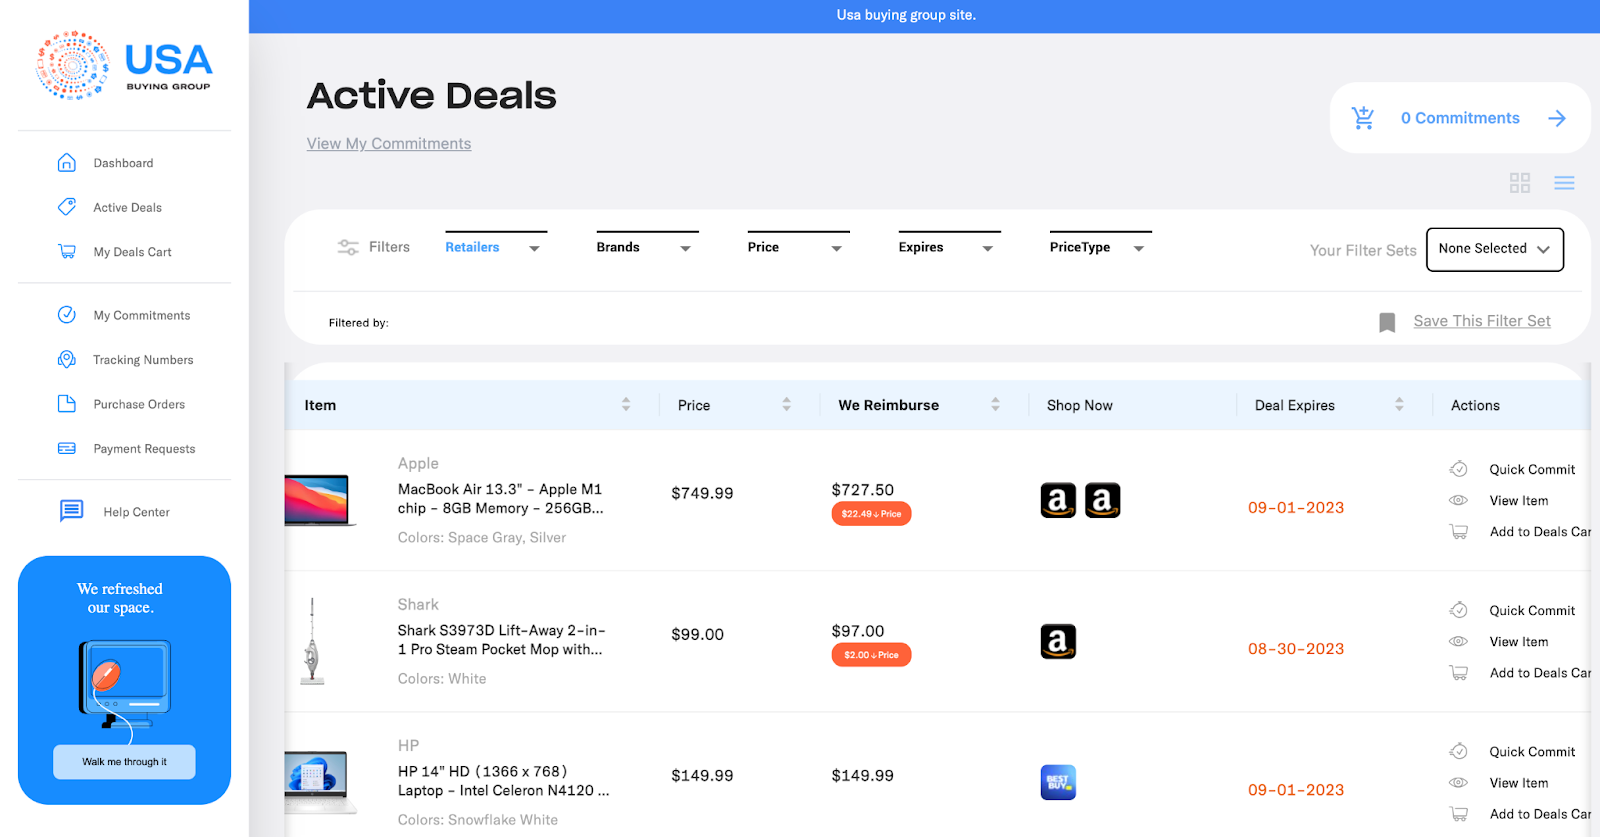Open Payment Requests in sidebar
This screenshot has width=1600, height=837.
pos(144,449)
